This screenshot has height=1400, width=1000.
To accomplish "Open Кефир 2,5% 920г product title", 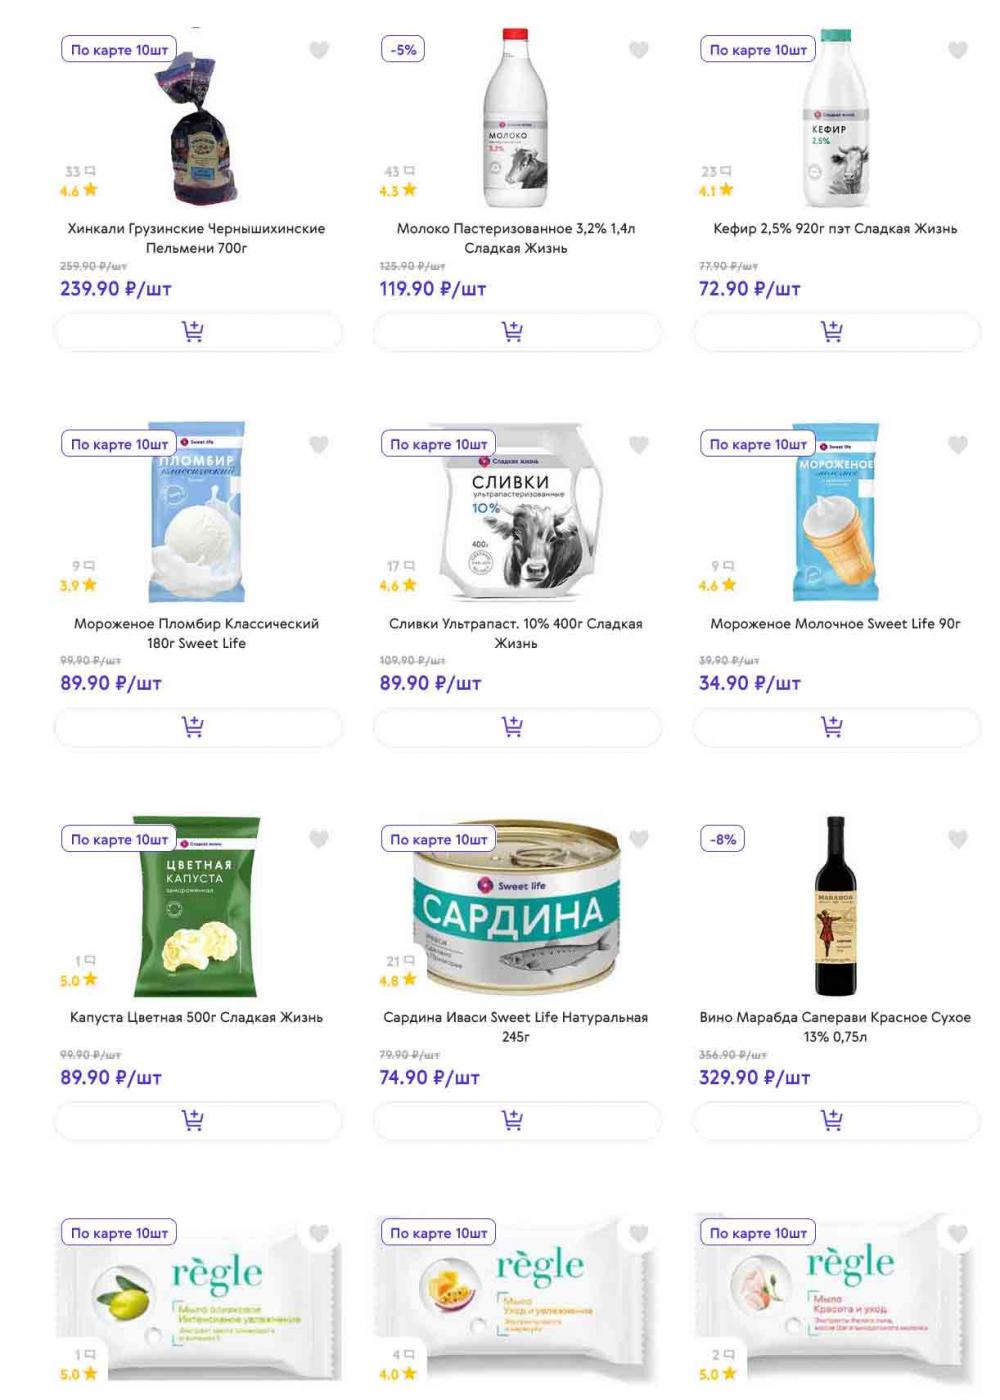I will (835, 229).
